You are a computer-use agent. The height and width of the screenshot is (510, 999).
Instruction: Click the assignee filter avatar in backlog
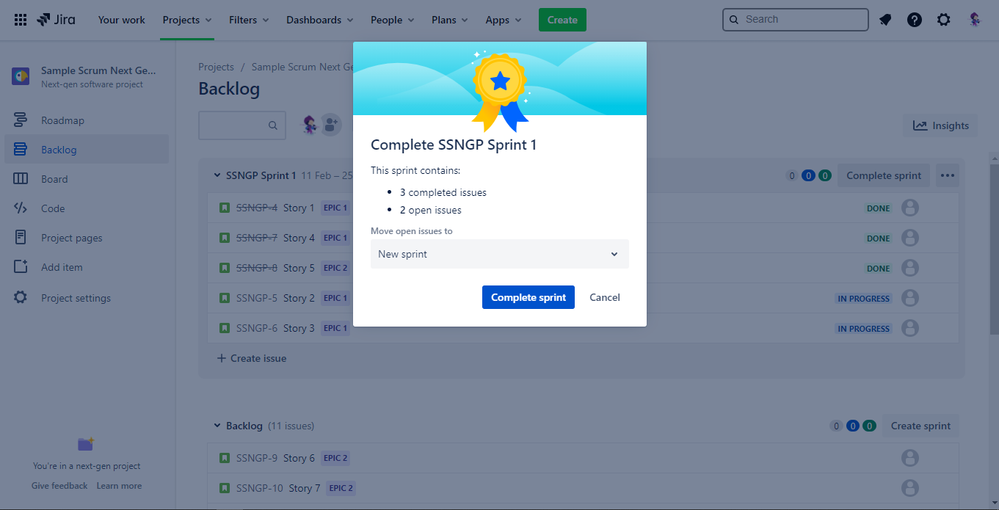coord(310,126)
